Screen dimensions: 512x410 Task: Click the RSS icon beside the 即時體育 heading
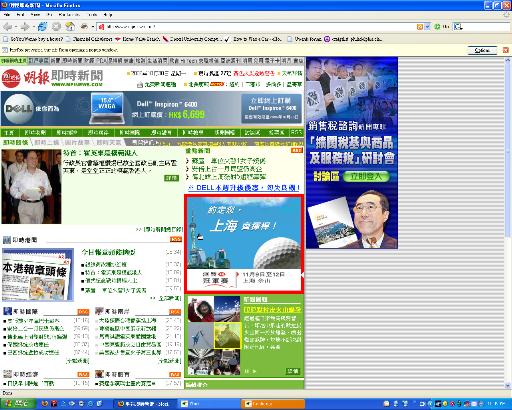175,374
